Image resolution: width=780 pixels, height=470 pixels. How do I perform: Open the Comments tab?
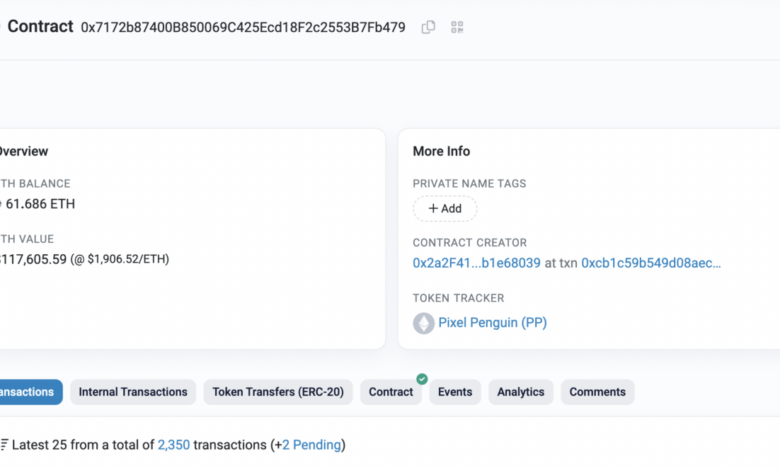click(597, 392)
